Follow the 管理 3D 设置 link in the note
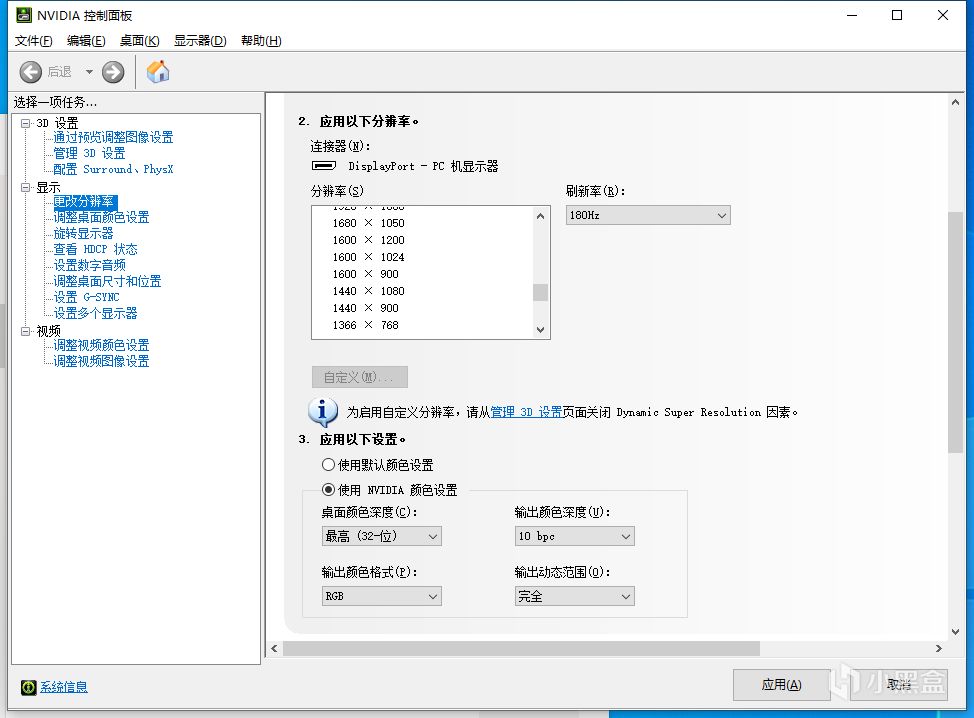Screen dimensions: 974x718 point(526,412)
